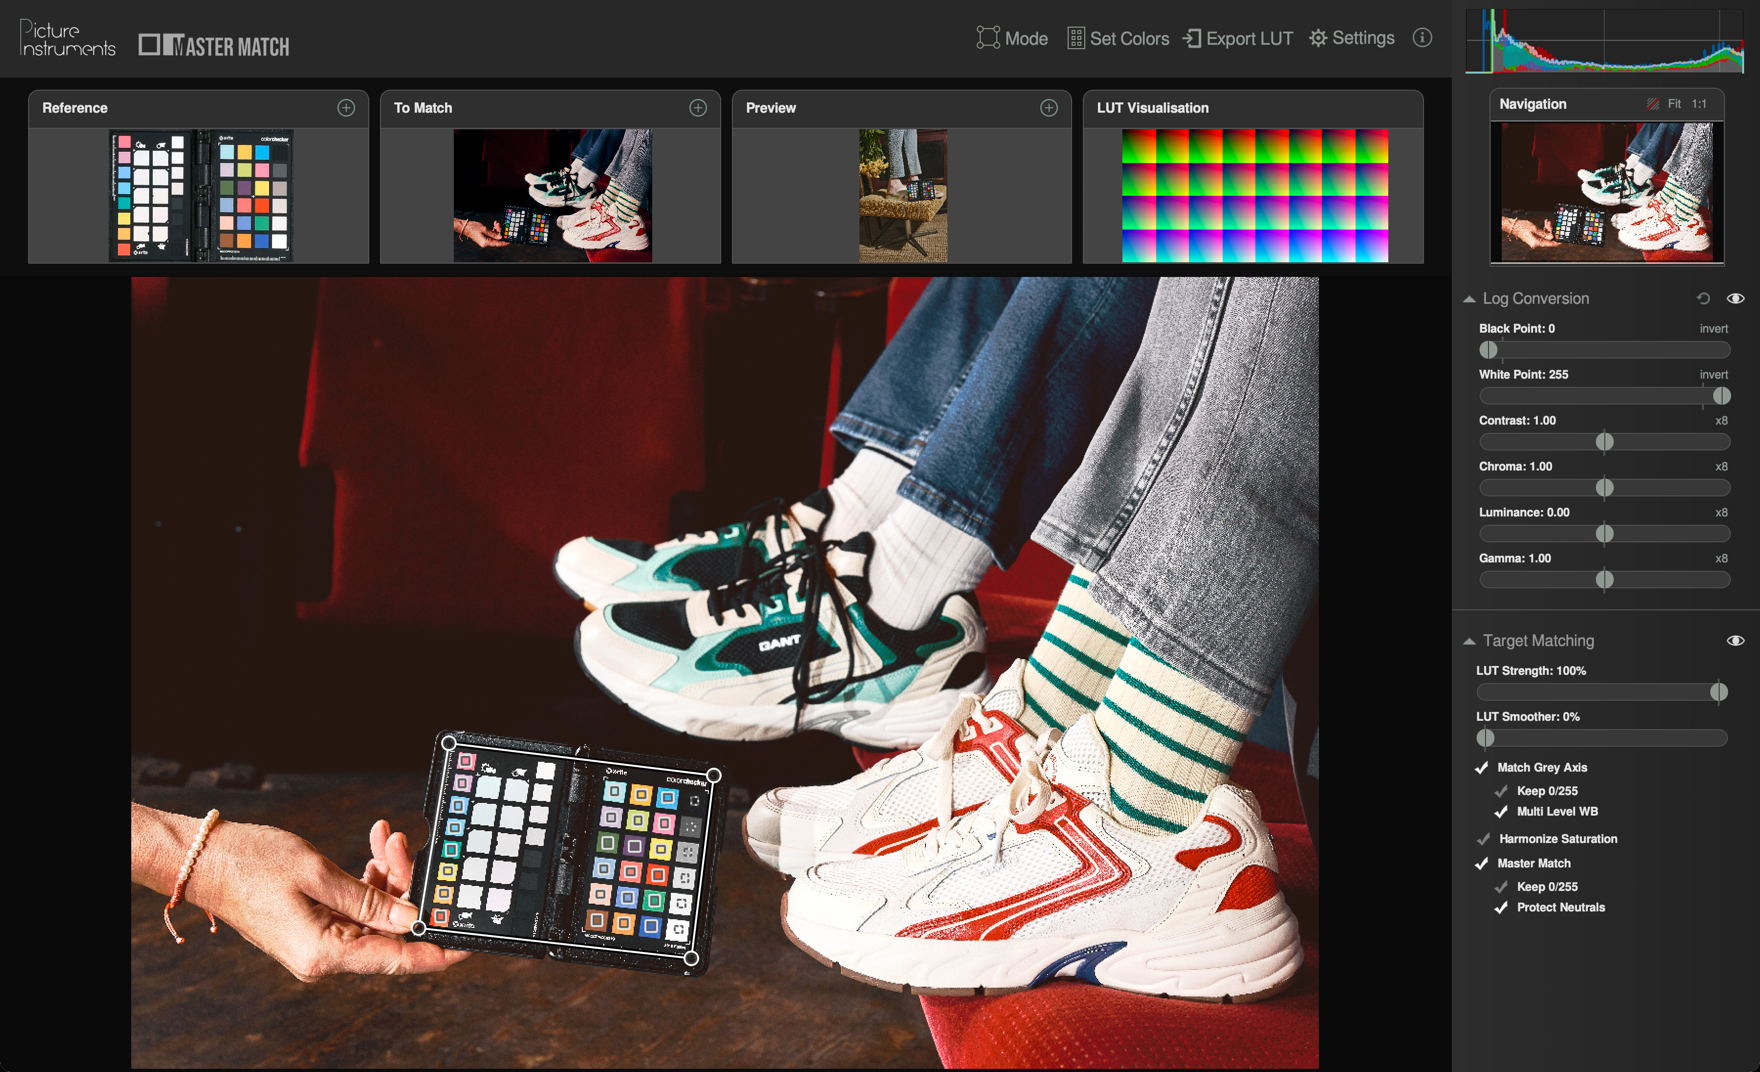Viewport: 1760px width, 1072px height.
Task: Set navigation zoom to Fit
Action: click(x=1674, y=104)
